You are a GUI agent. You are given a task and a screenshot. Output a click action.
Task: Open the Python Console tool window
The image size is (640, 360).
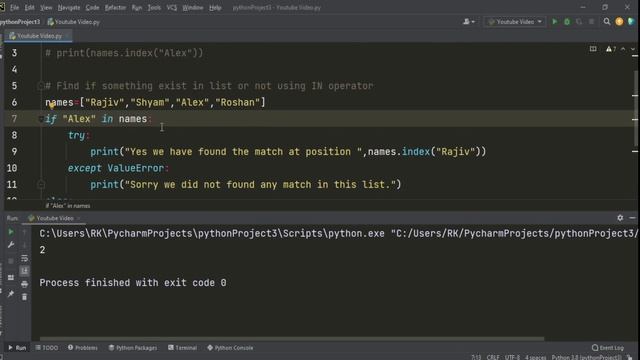(230, 348)
